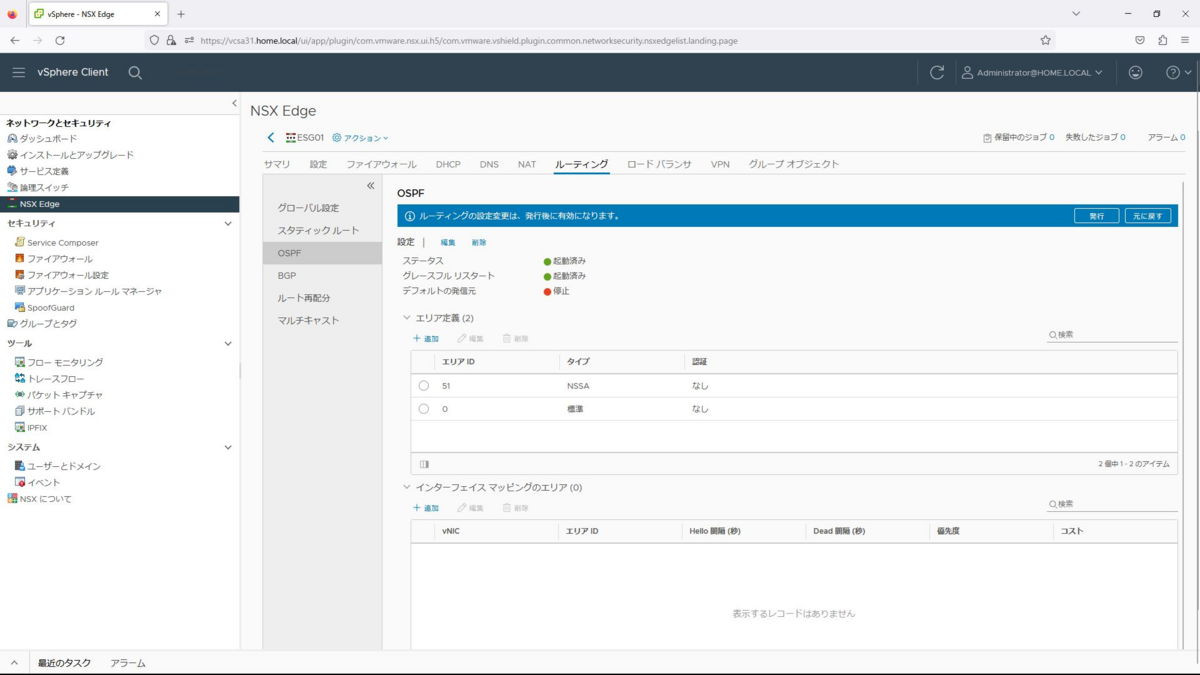Refresh the vSphere Client view
1200x675 pixels.
click(937, 73)
